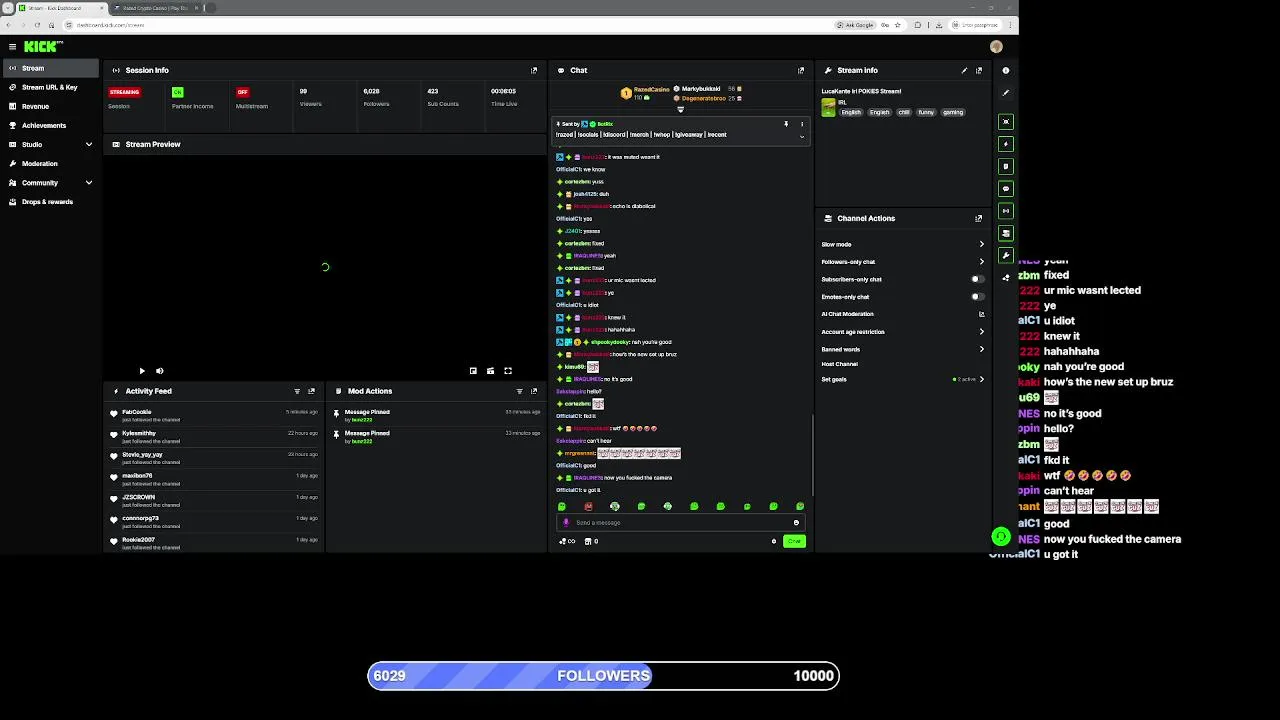Edit stream info with pencil icon
The width and height of the screenshot is (1280, 720).
[x=964, y=70]
